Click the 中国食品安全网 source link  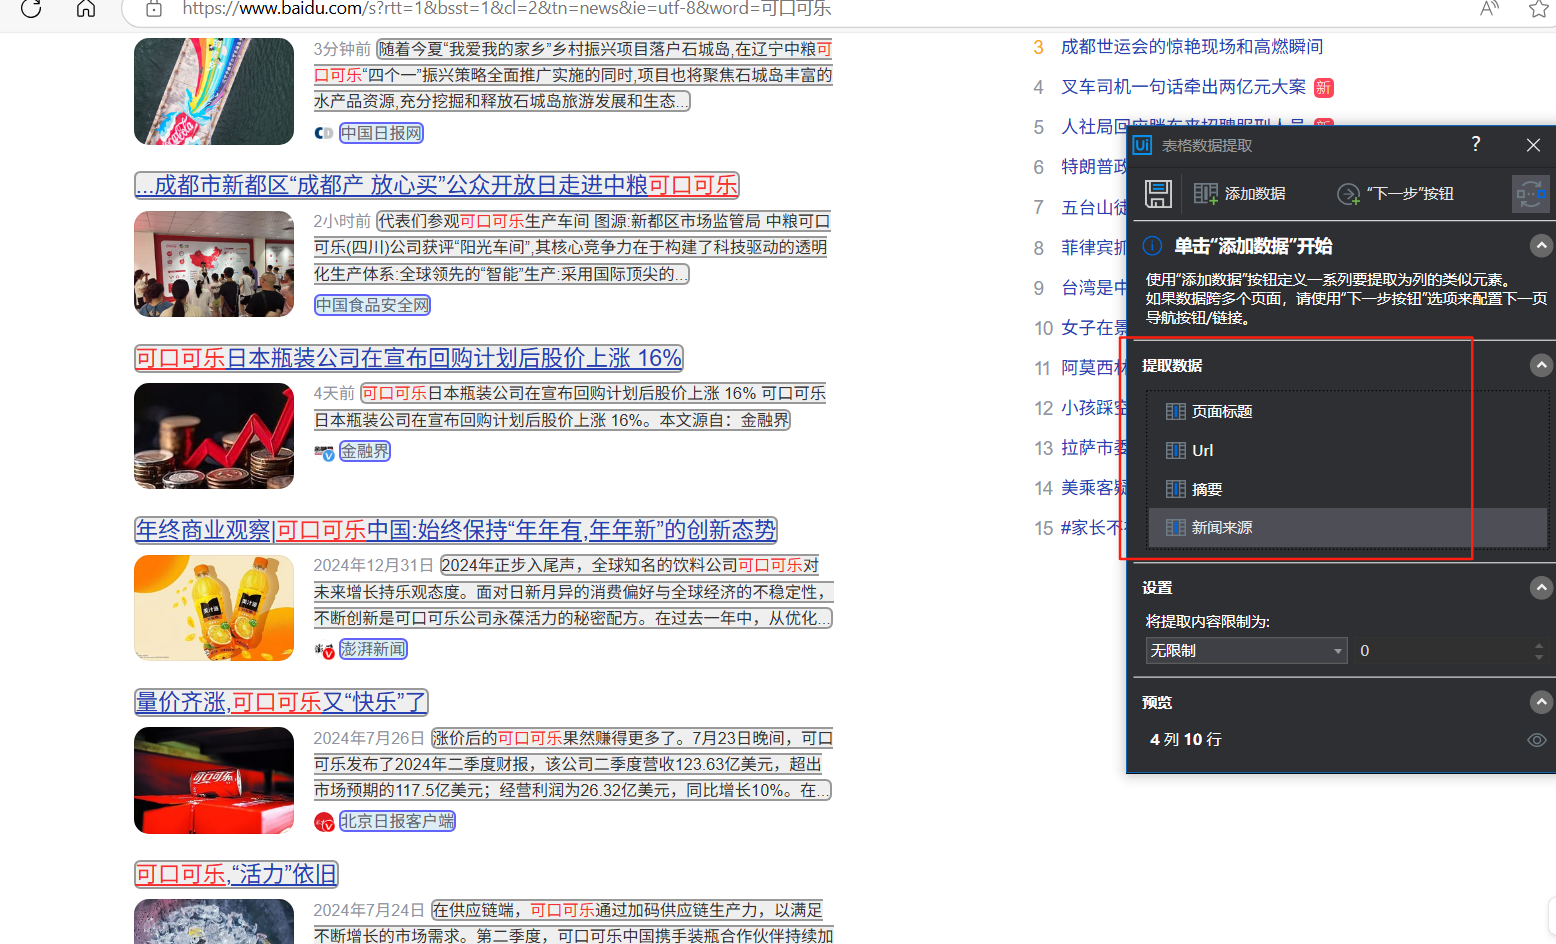(x=372, y=305)
